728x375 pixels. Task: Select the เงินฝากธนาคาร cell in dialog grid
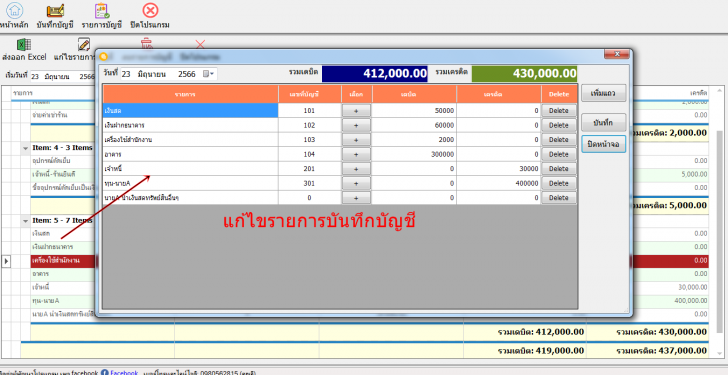[191, 125]
